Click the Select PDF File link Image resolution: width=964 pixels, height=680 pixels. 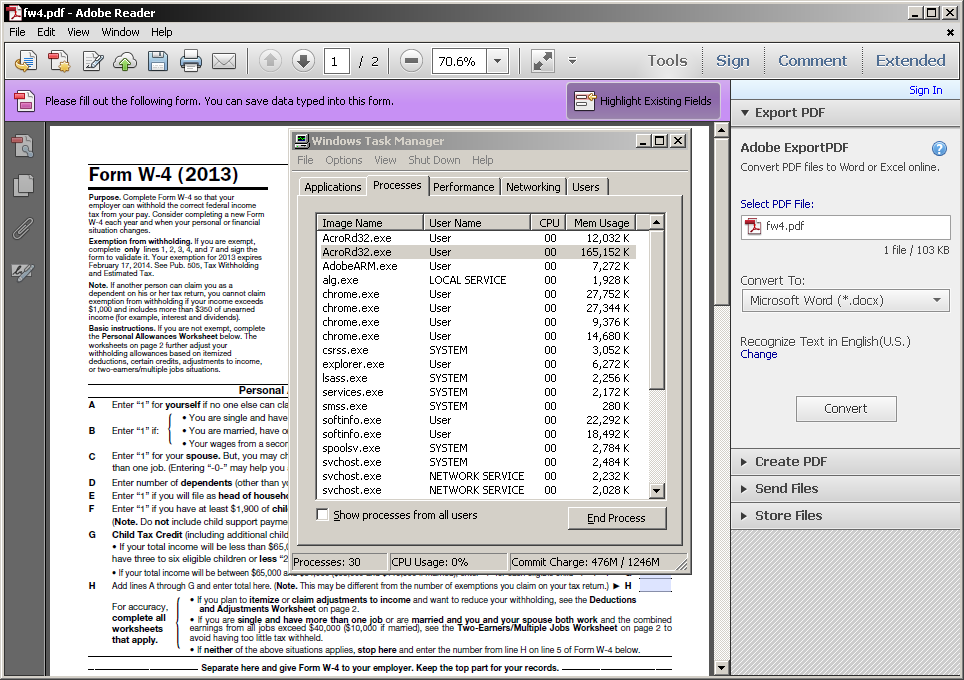pyautogui.click(x=776, y=204)
